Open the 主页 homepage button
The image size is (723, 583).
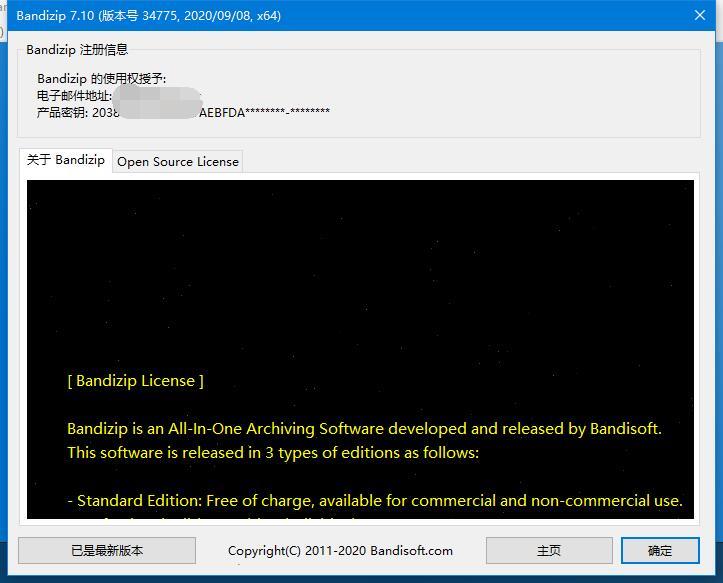pos(549,550)
